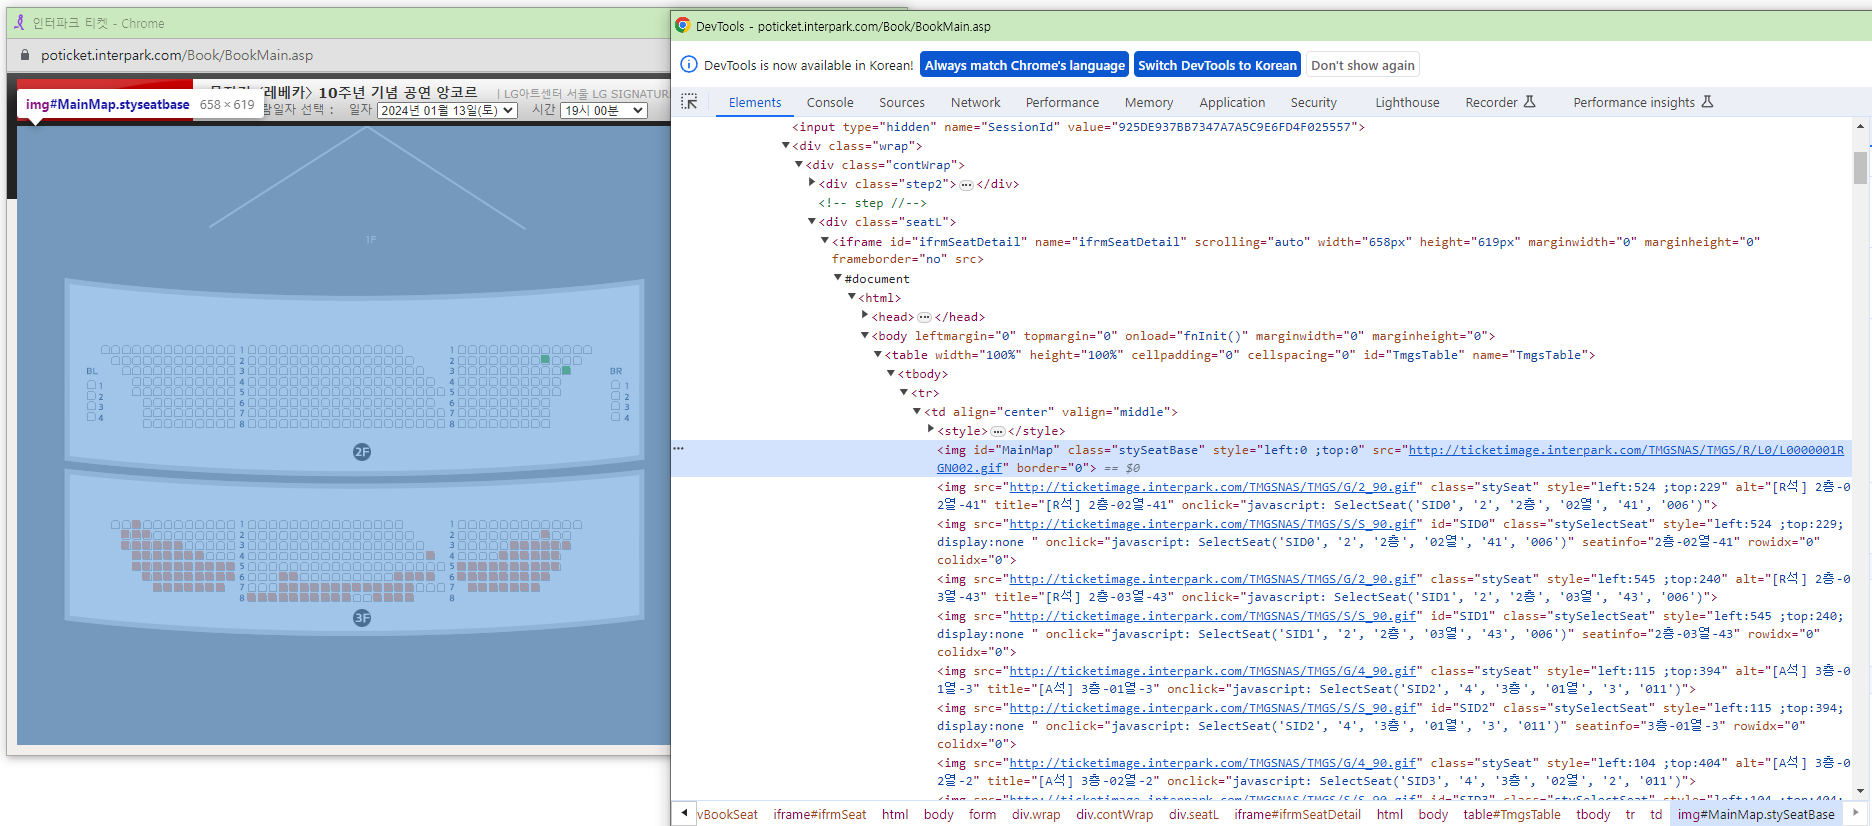Click the ellipsis badge in style element
Screen dimensions: 1872x826
(998, 432)
